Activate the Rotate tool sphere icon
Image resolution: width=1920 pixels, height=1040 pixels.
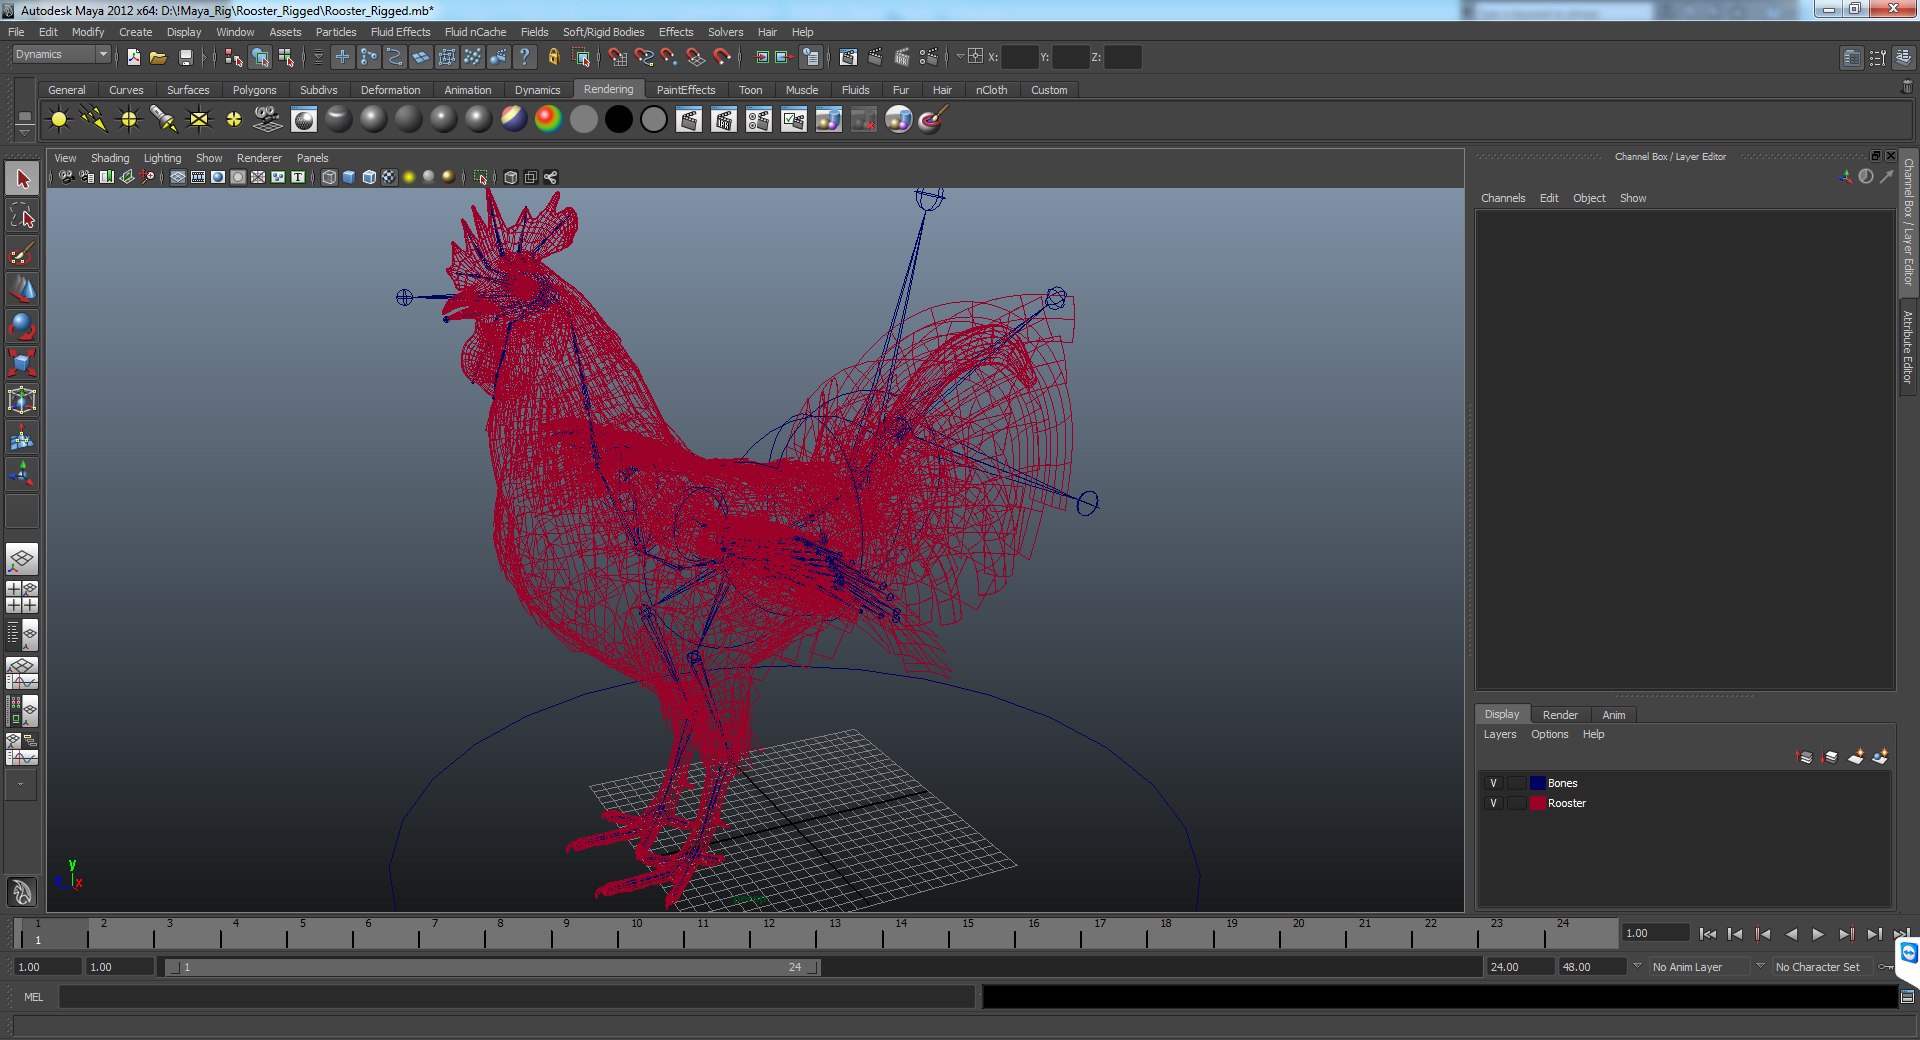point(22,327)
